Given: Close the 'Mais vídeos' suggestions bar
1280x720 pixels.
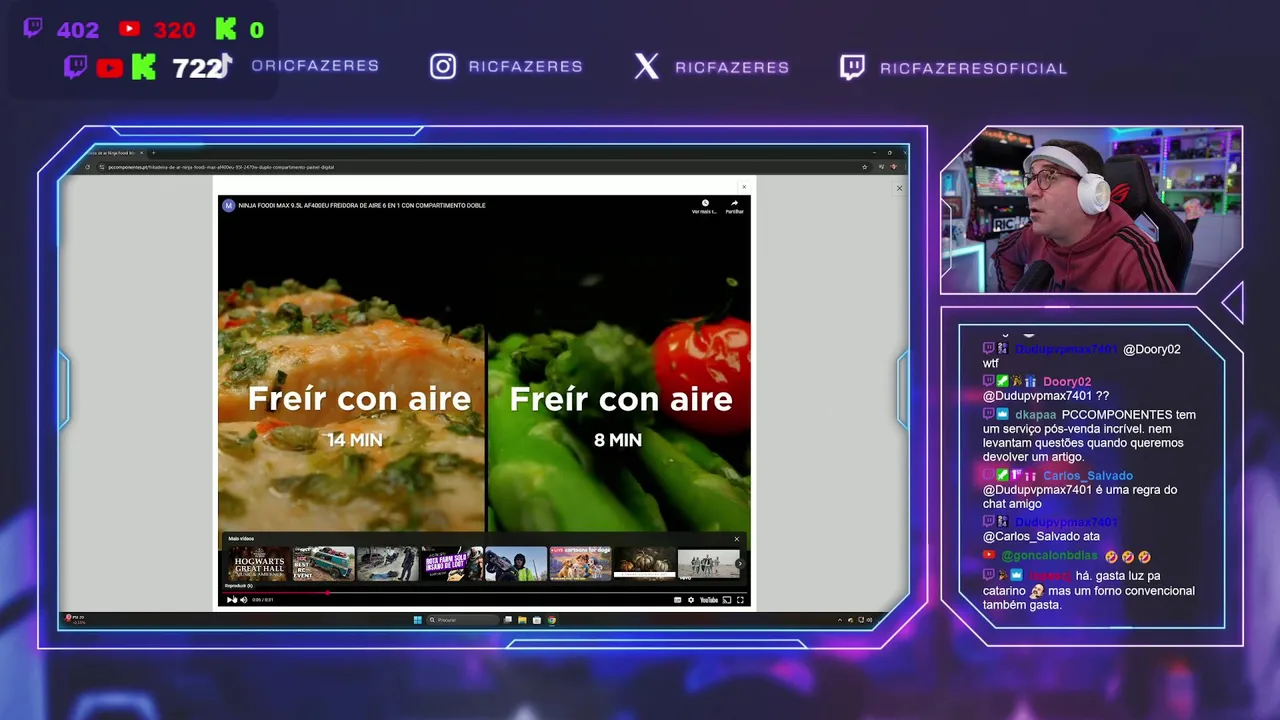Looking at the screenshot, I should (737, 539).
